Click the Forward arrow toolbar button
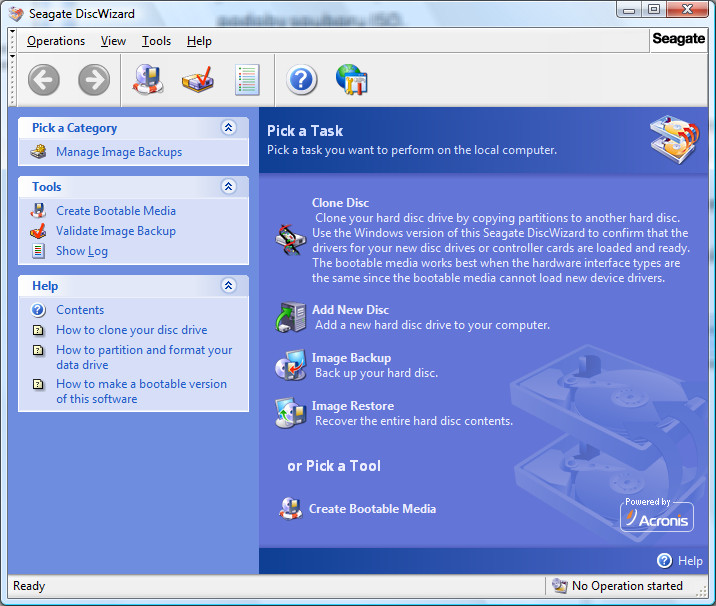The height and width of the screenshot is (606, 716). [x=94, y=80]
